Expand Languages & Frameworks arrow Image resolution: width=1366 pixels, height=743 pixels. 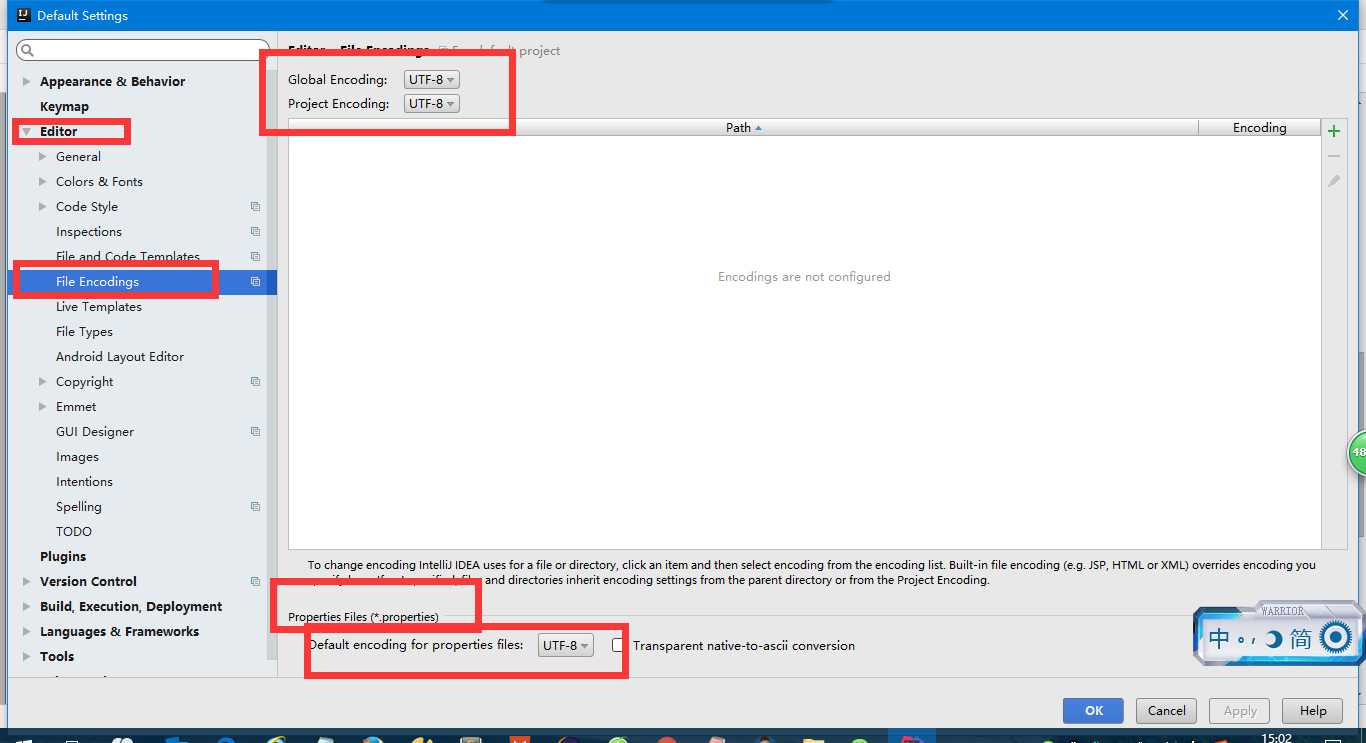coord(26,632)
